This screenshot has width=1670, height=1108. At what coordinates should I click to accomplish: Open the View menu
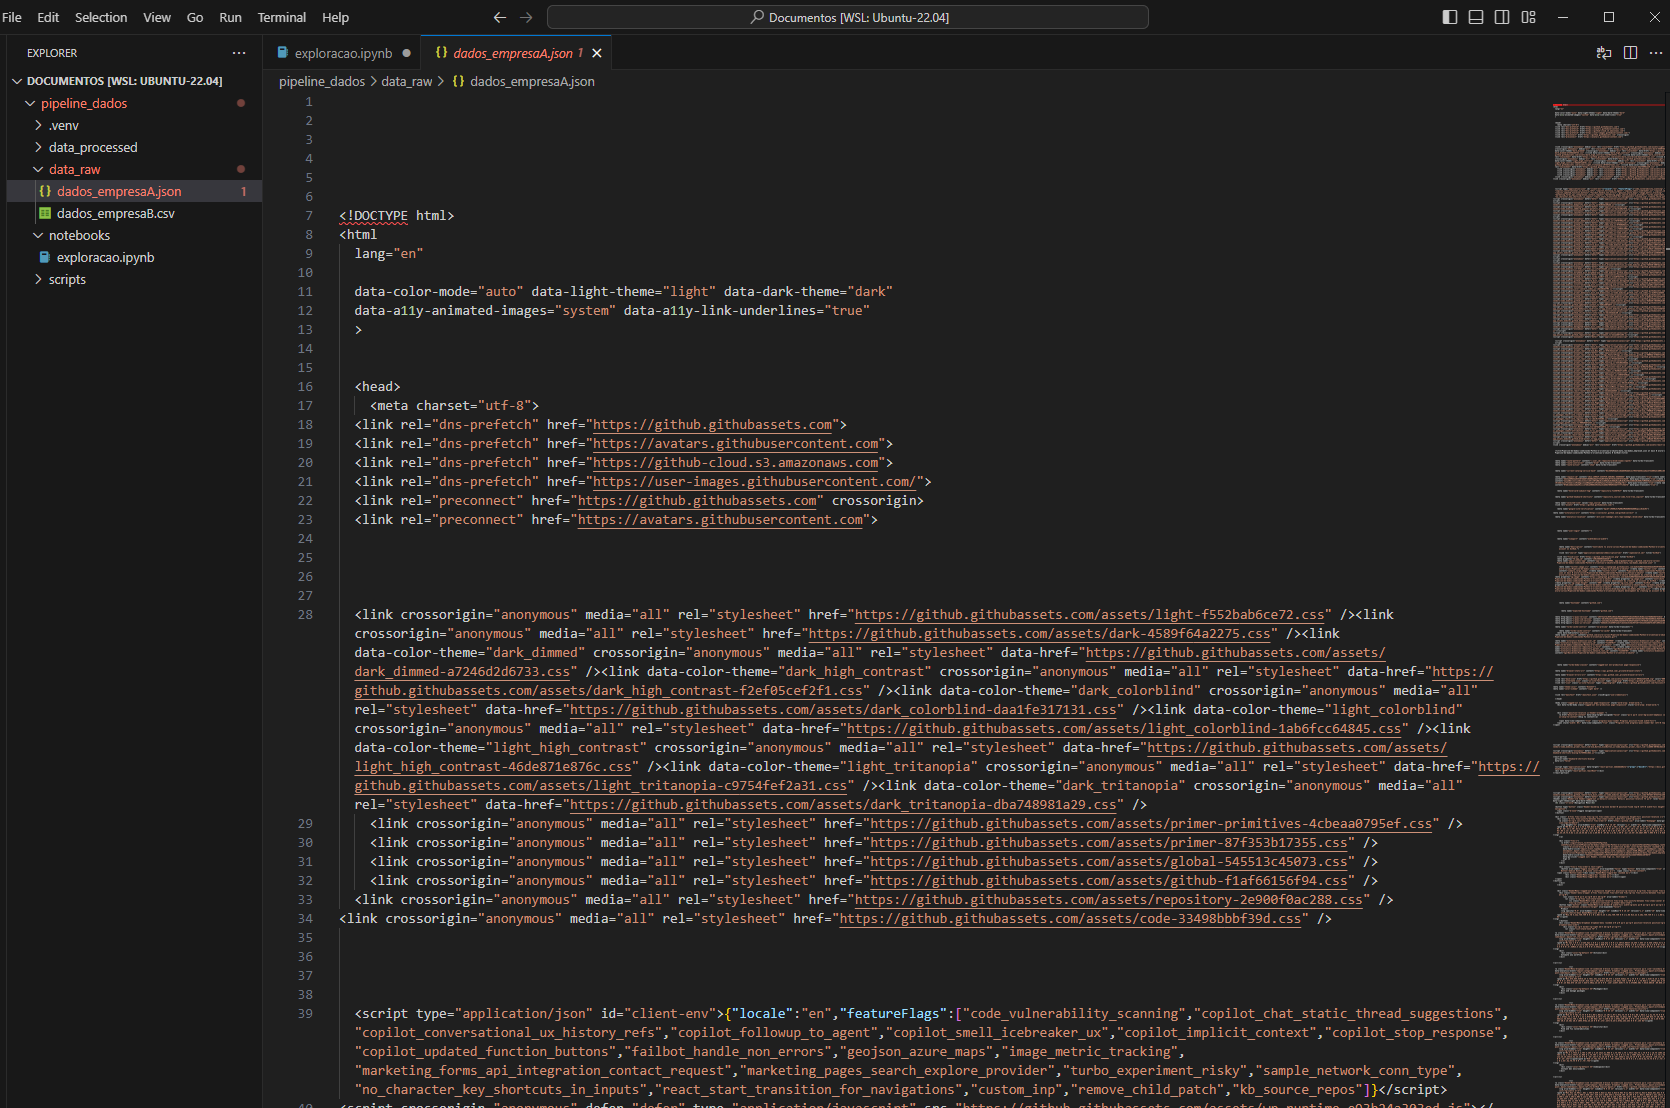coord(157,17)
